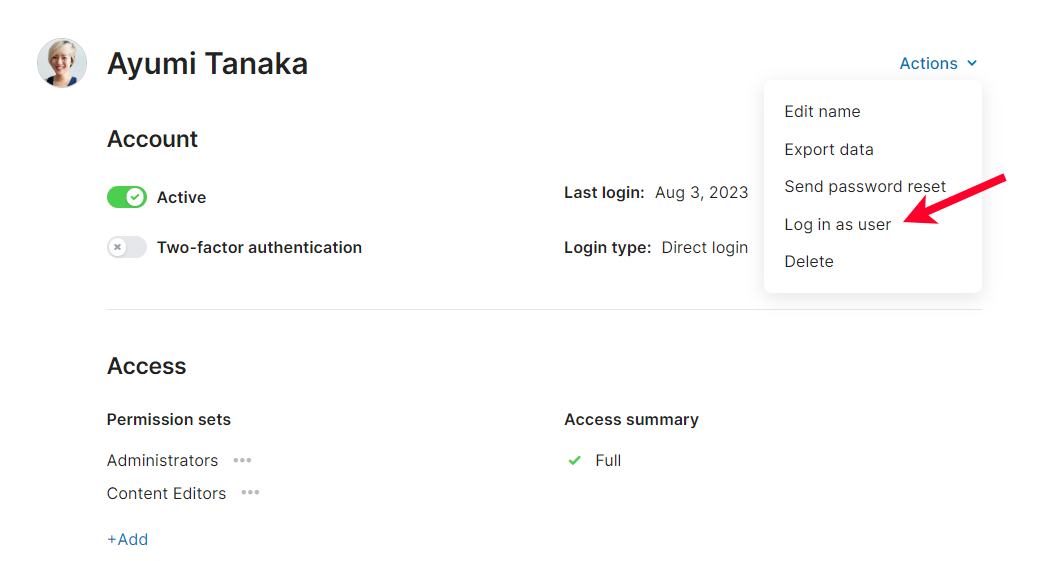The width and height of the screenshot is (1039, 561).
Task: Click Ayumi Tanaka's profile avatar
Action: pos(62,63)
